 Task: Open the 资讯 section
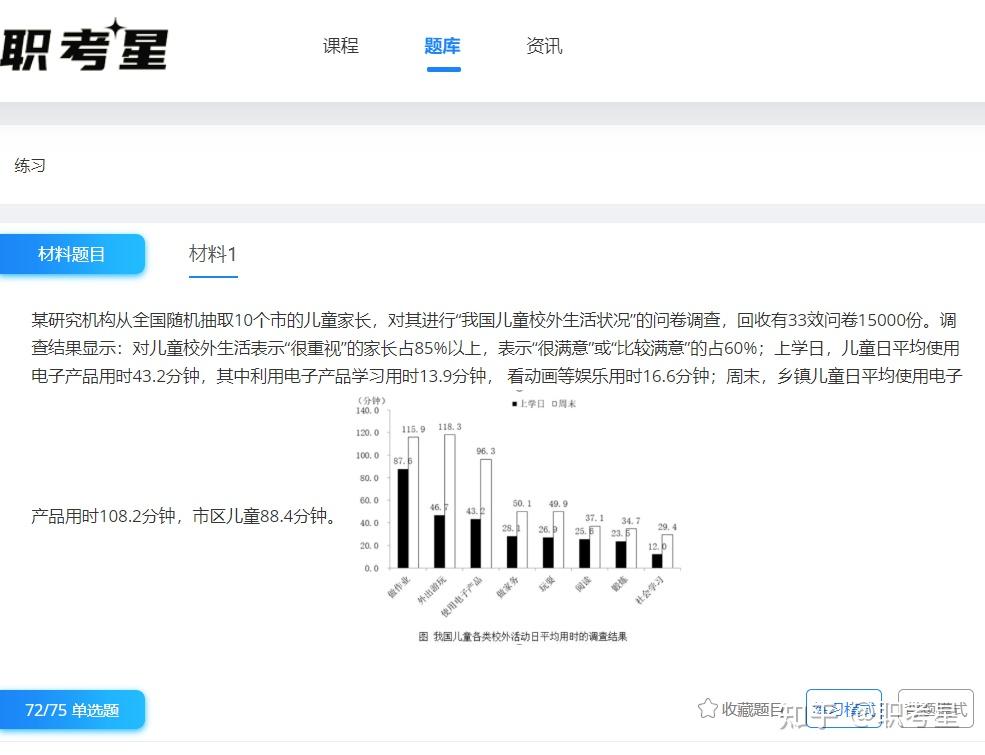[x=543, y=45]
